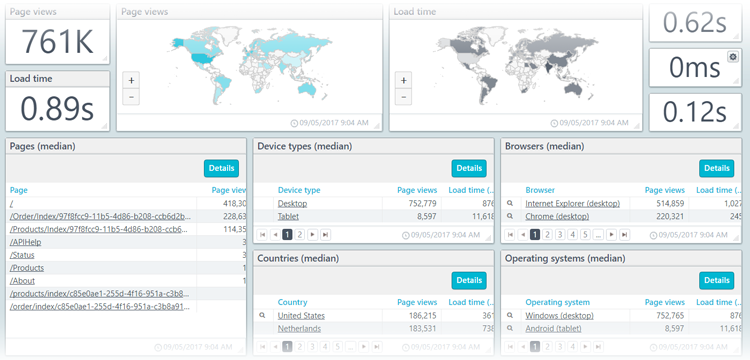Viewport: 750px width, 360px height.
Task: Open the Netherlands country link
Action: click(x=299, y=328)
